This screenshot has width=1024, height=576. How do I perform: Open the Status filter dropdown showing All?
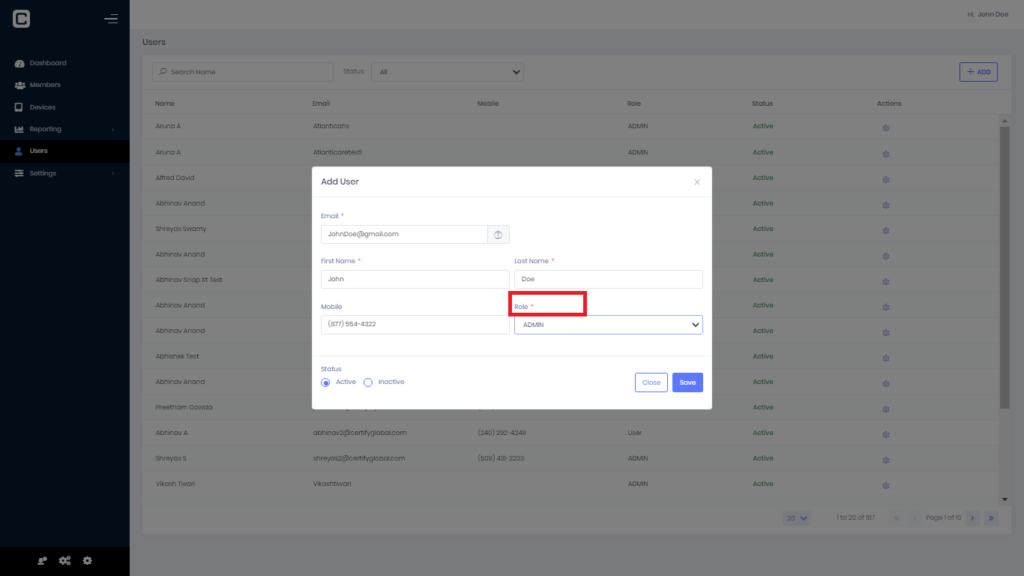click(447, 71)
